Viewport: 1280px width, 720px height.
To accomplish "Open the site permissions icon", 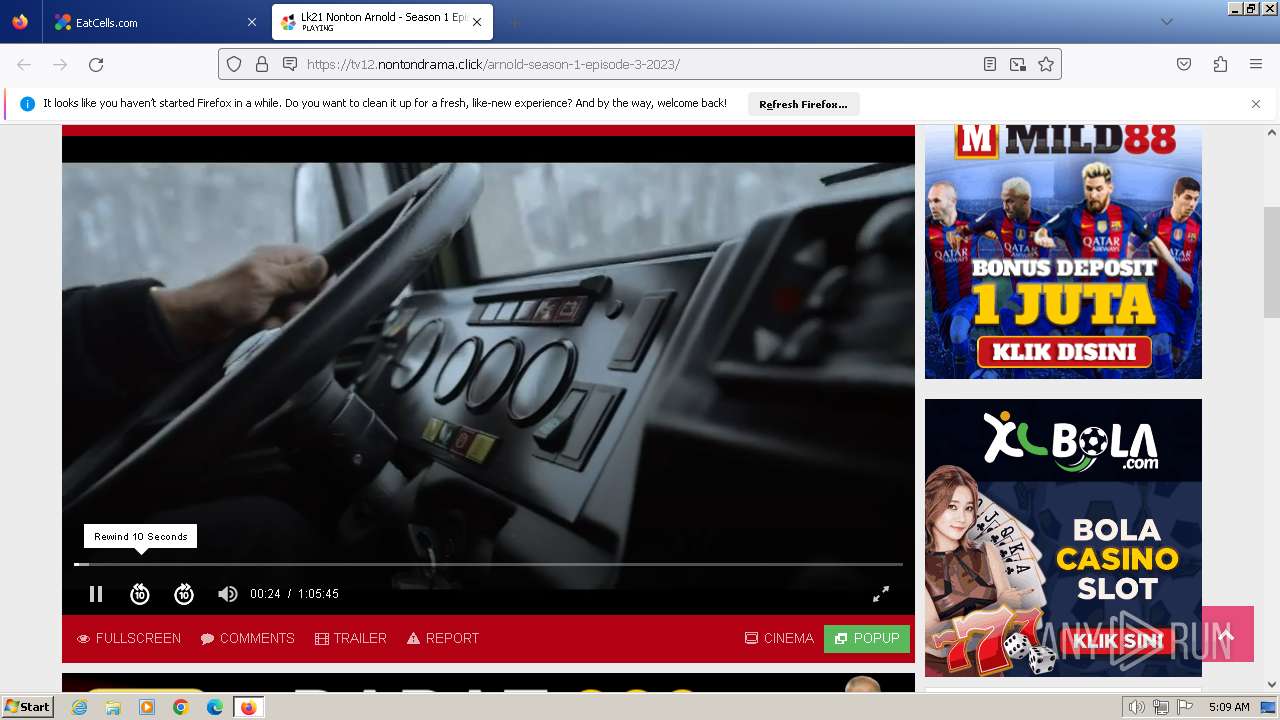I will 290,64.
